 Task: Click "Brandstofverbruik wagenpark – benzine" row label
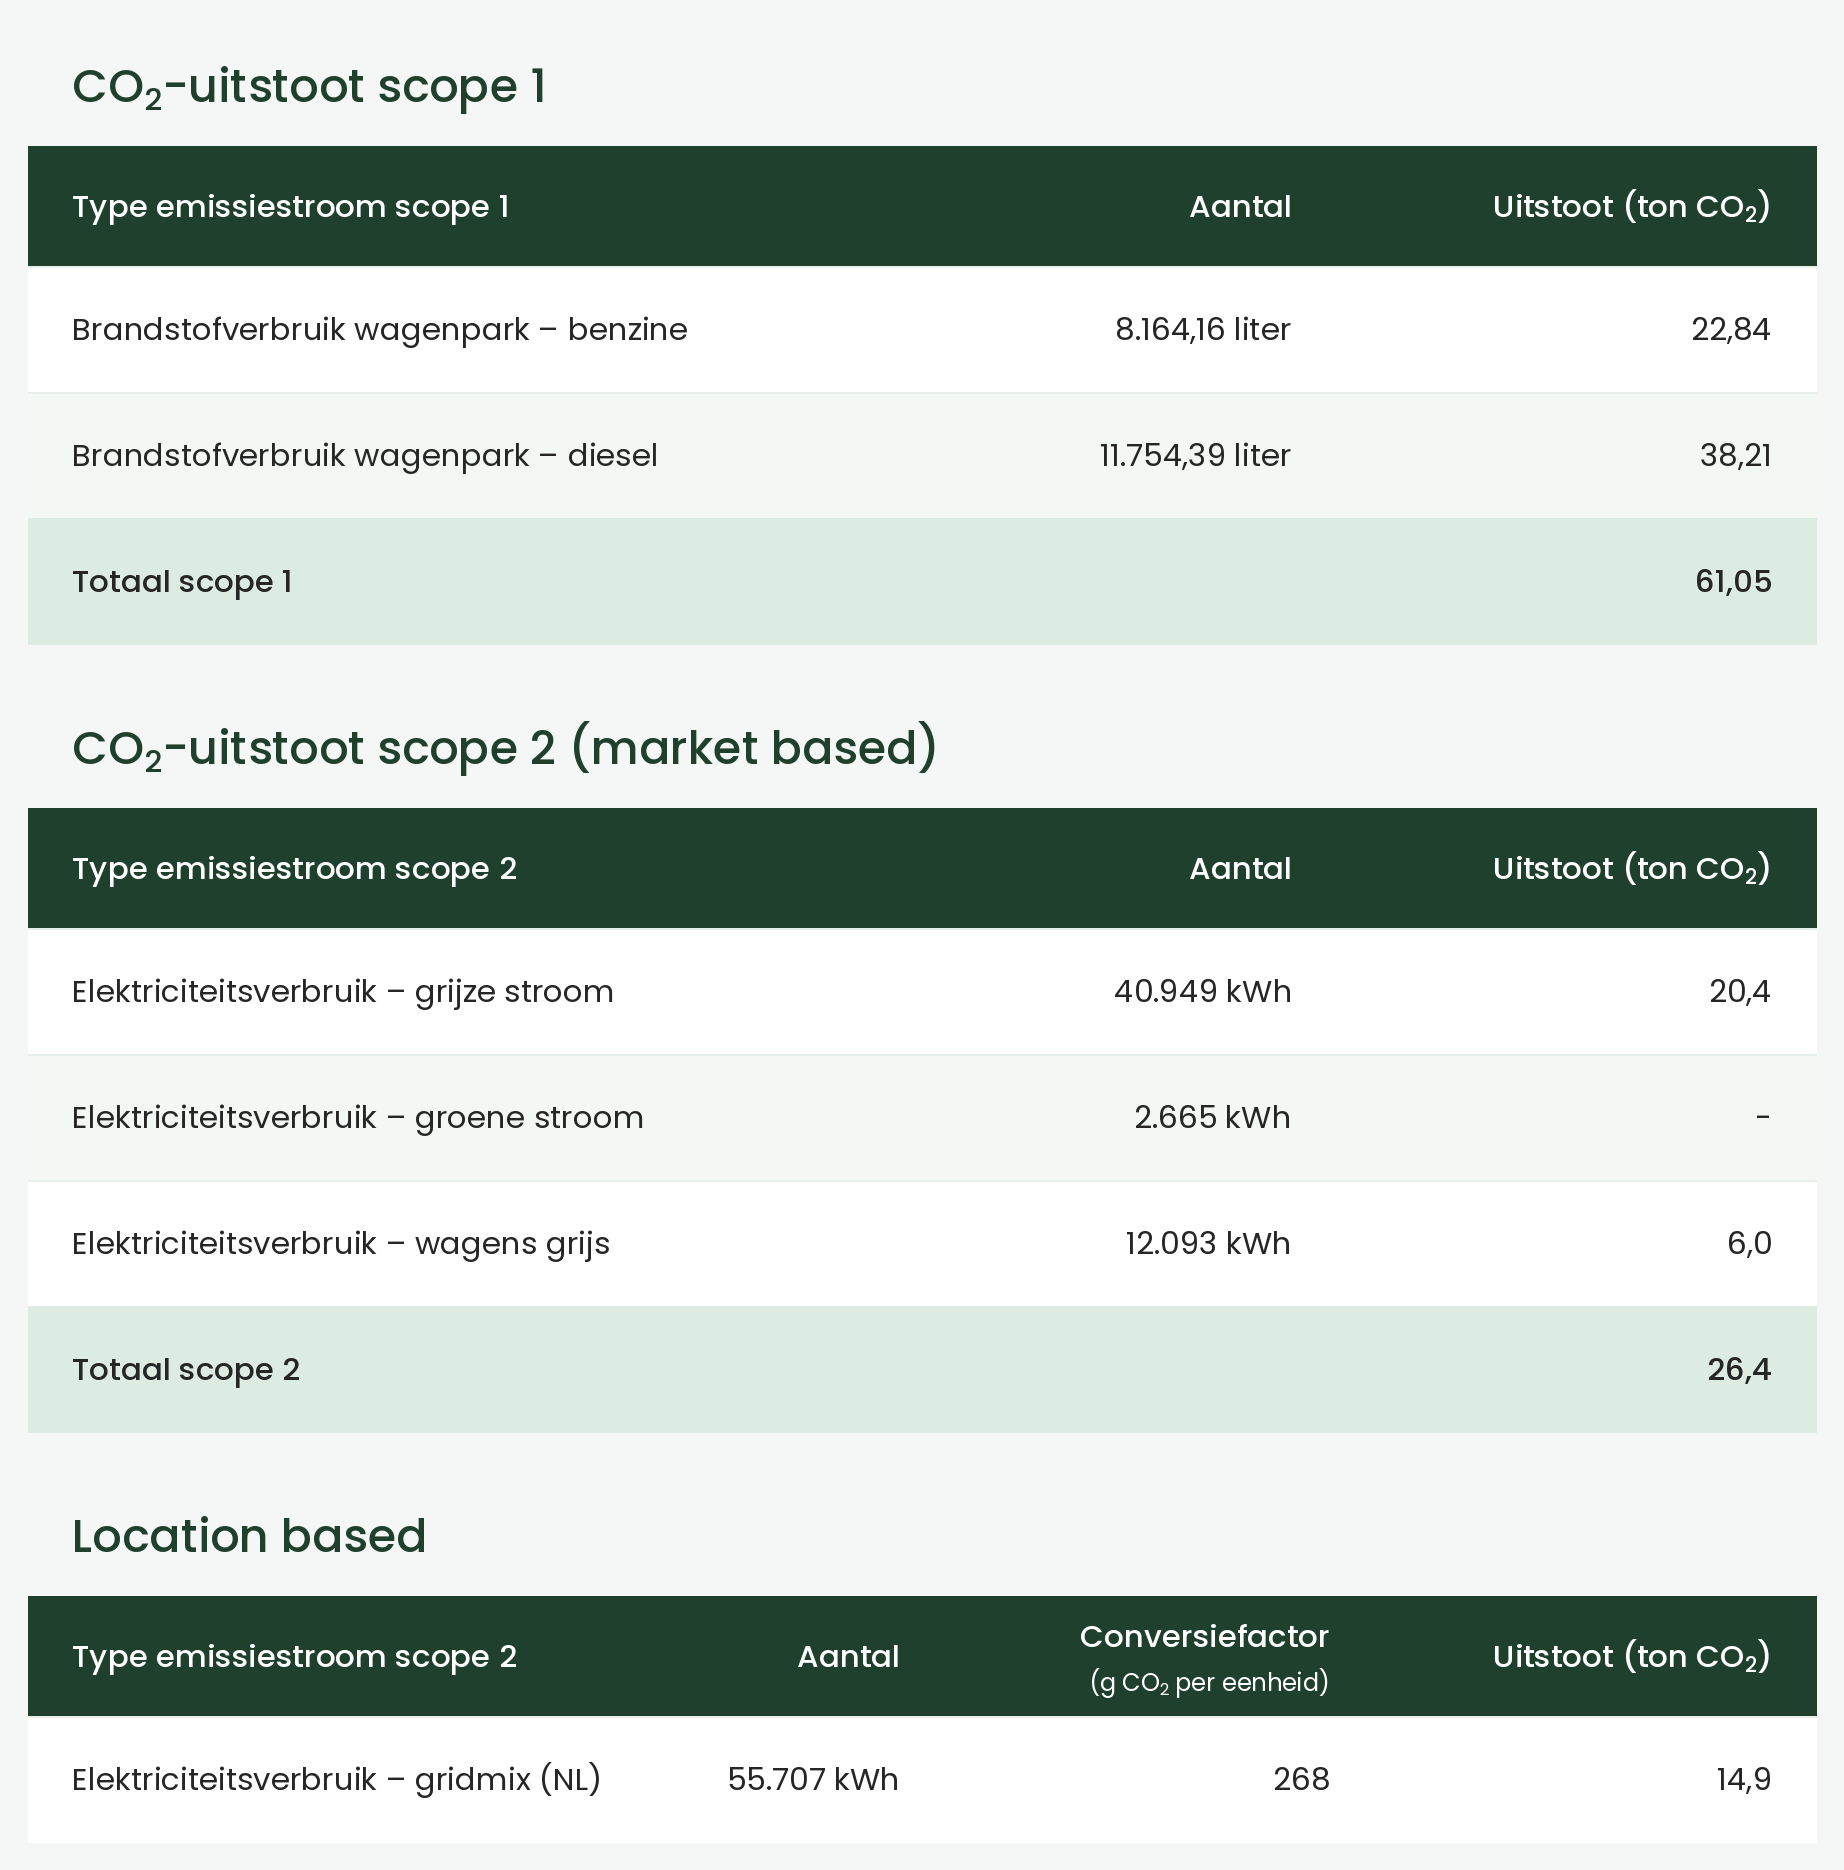click(x=380, y=330)
